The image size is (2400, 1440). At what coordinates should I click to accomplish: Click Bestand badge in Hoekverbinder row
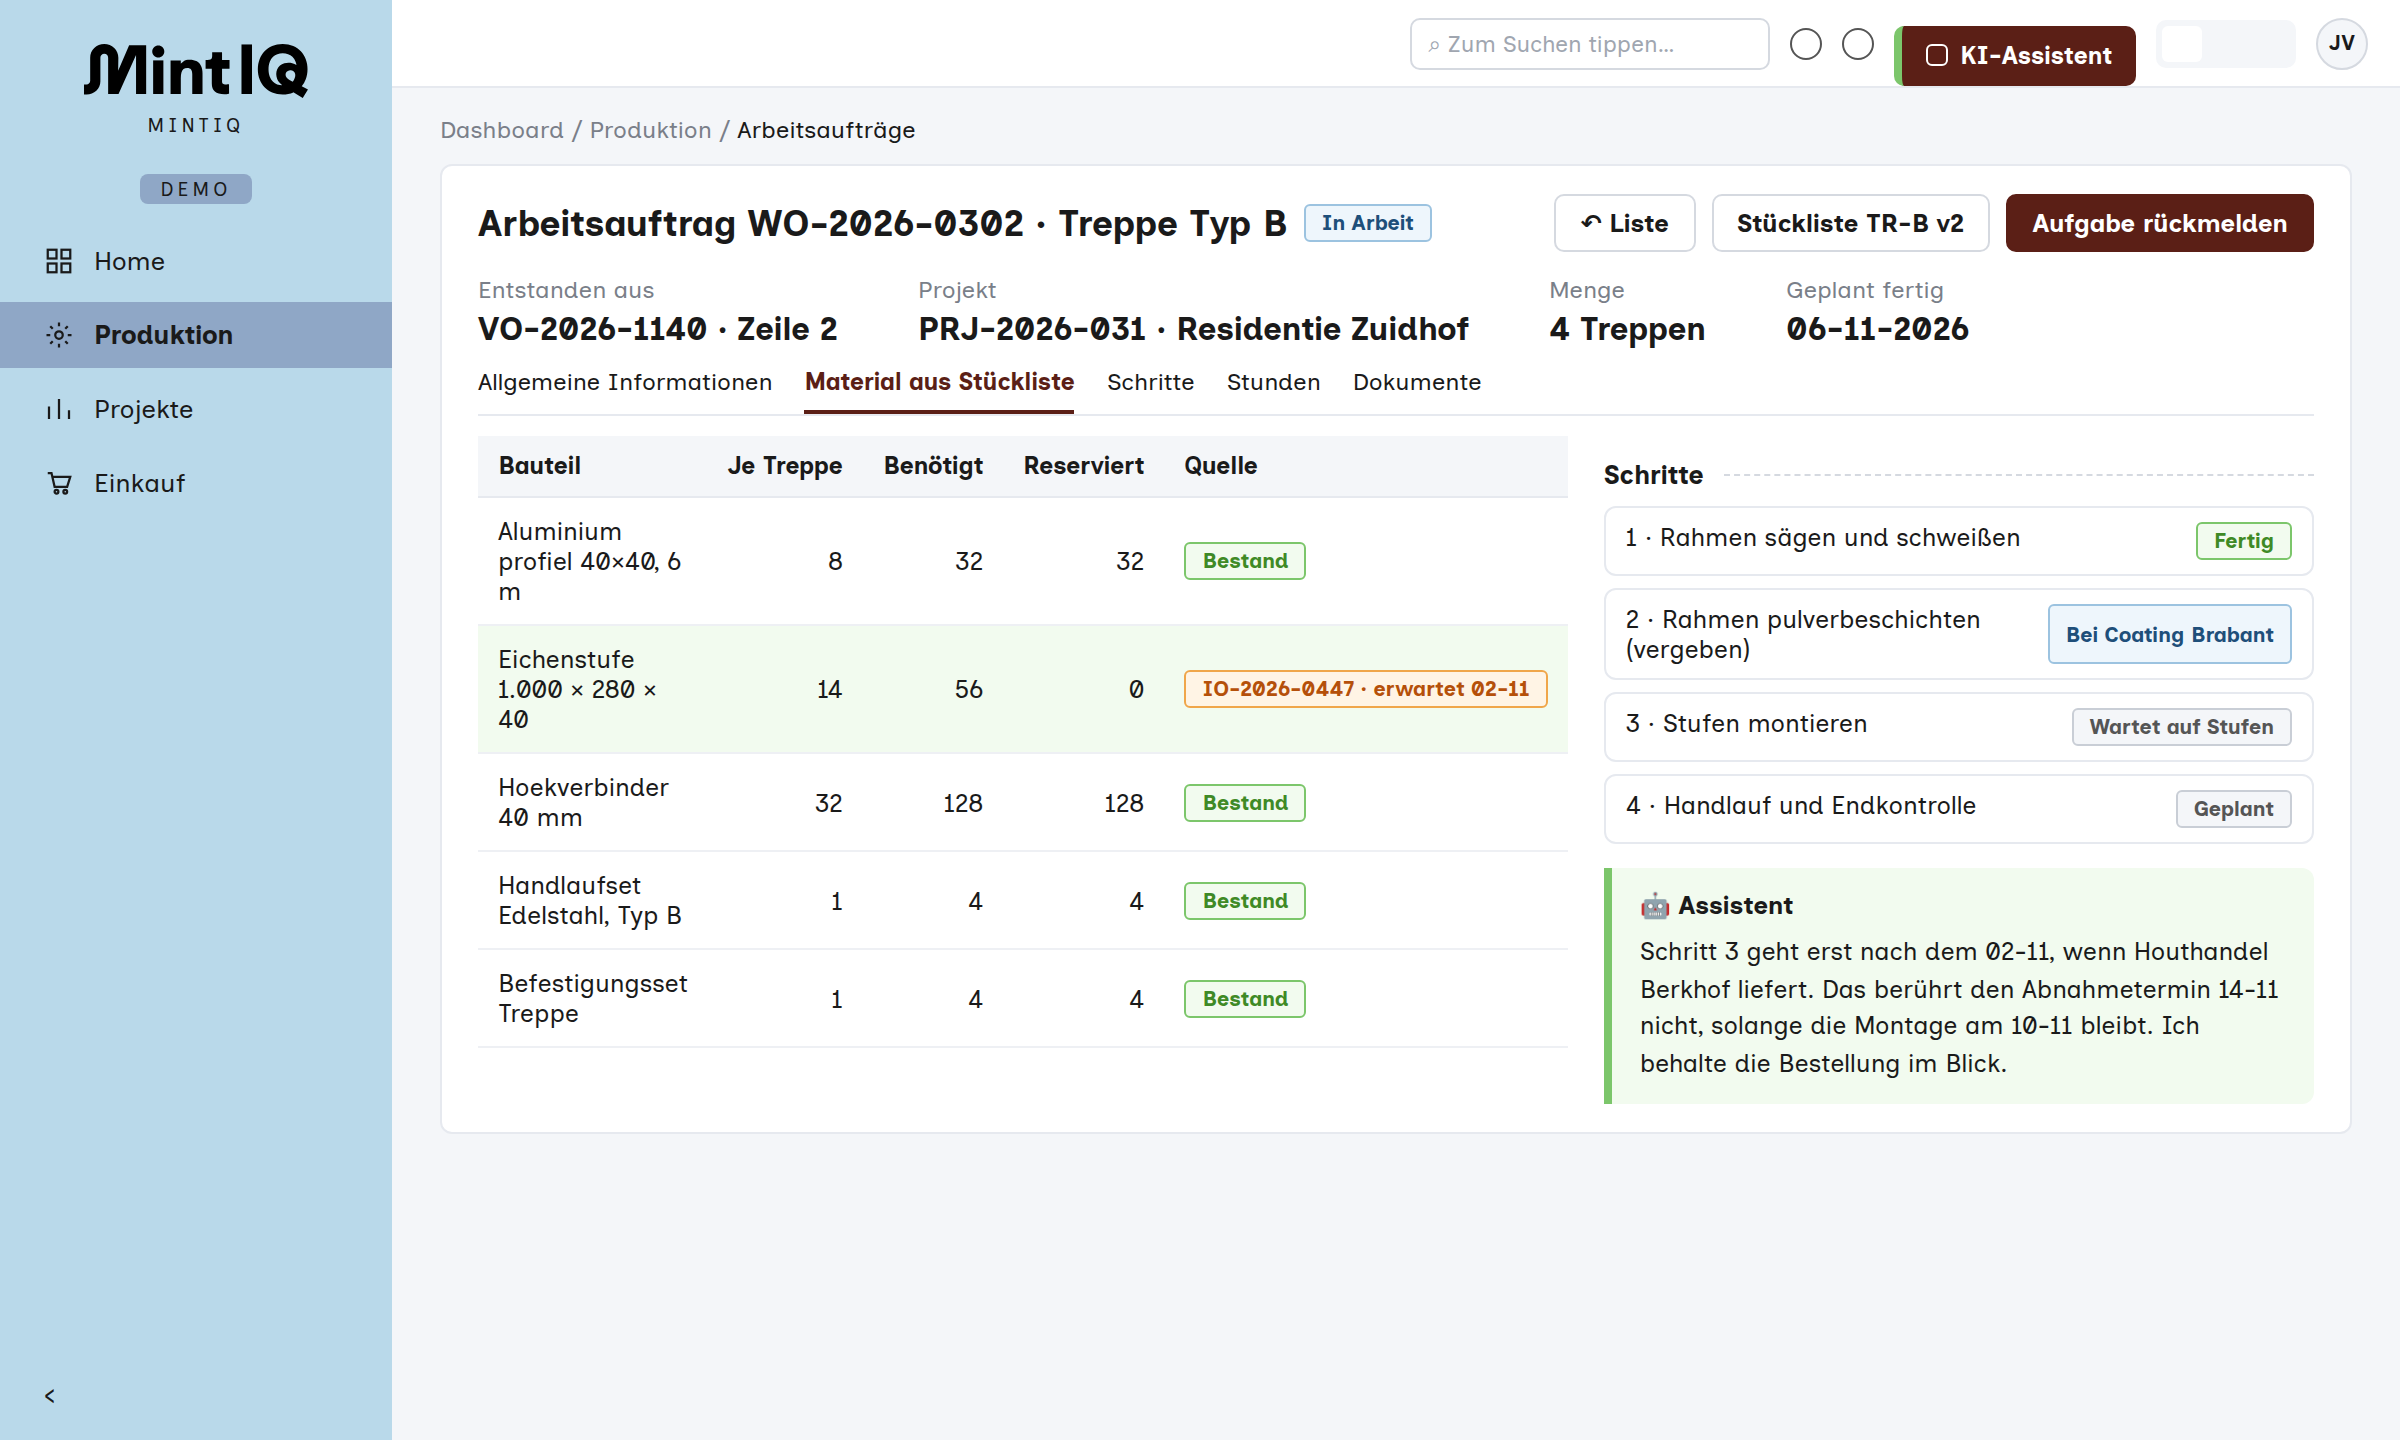point(1245,803)
